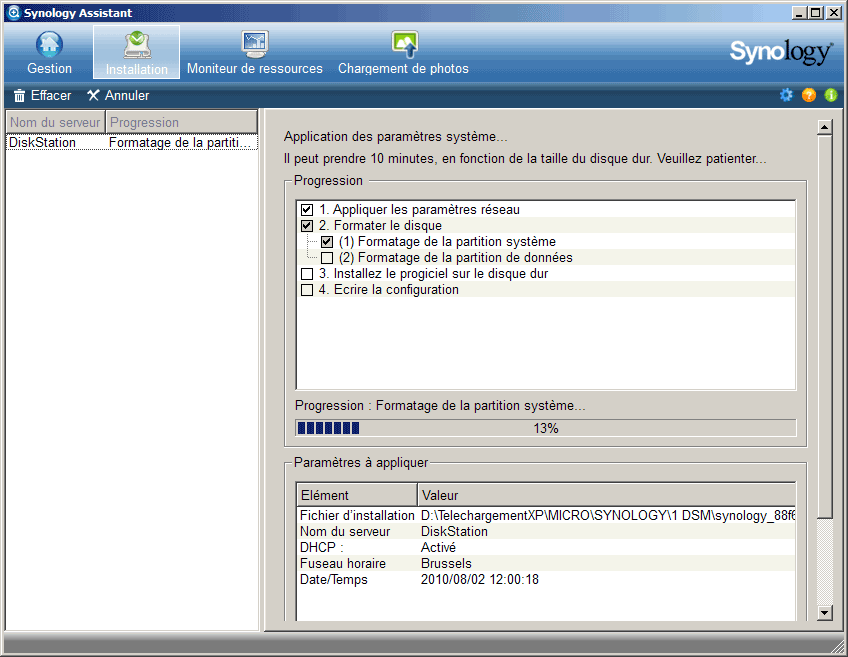Click the Synology logo
The height and width of the screenshot is (657, 848).
click(781, 52)
